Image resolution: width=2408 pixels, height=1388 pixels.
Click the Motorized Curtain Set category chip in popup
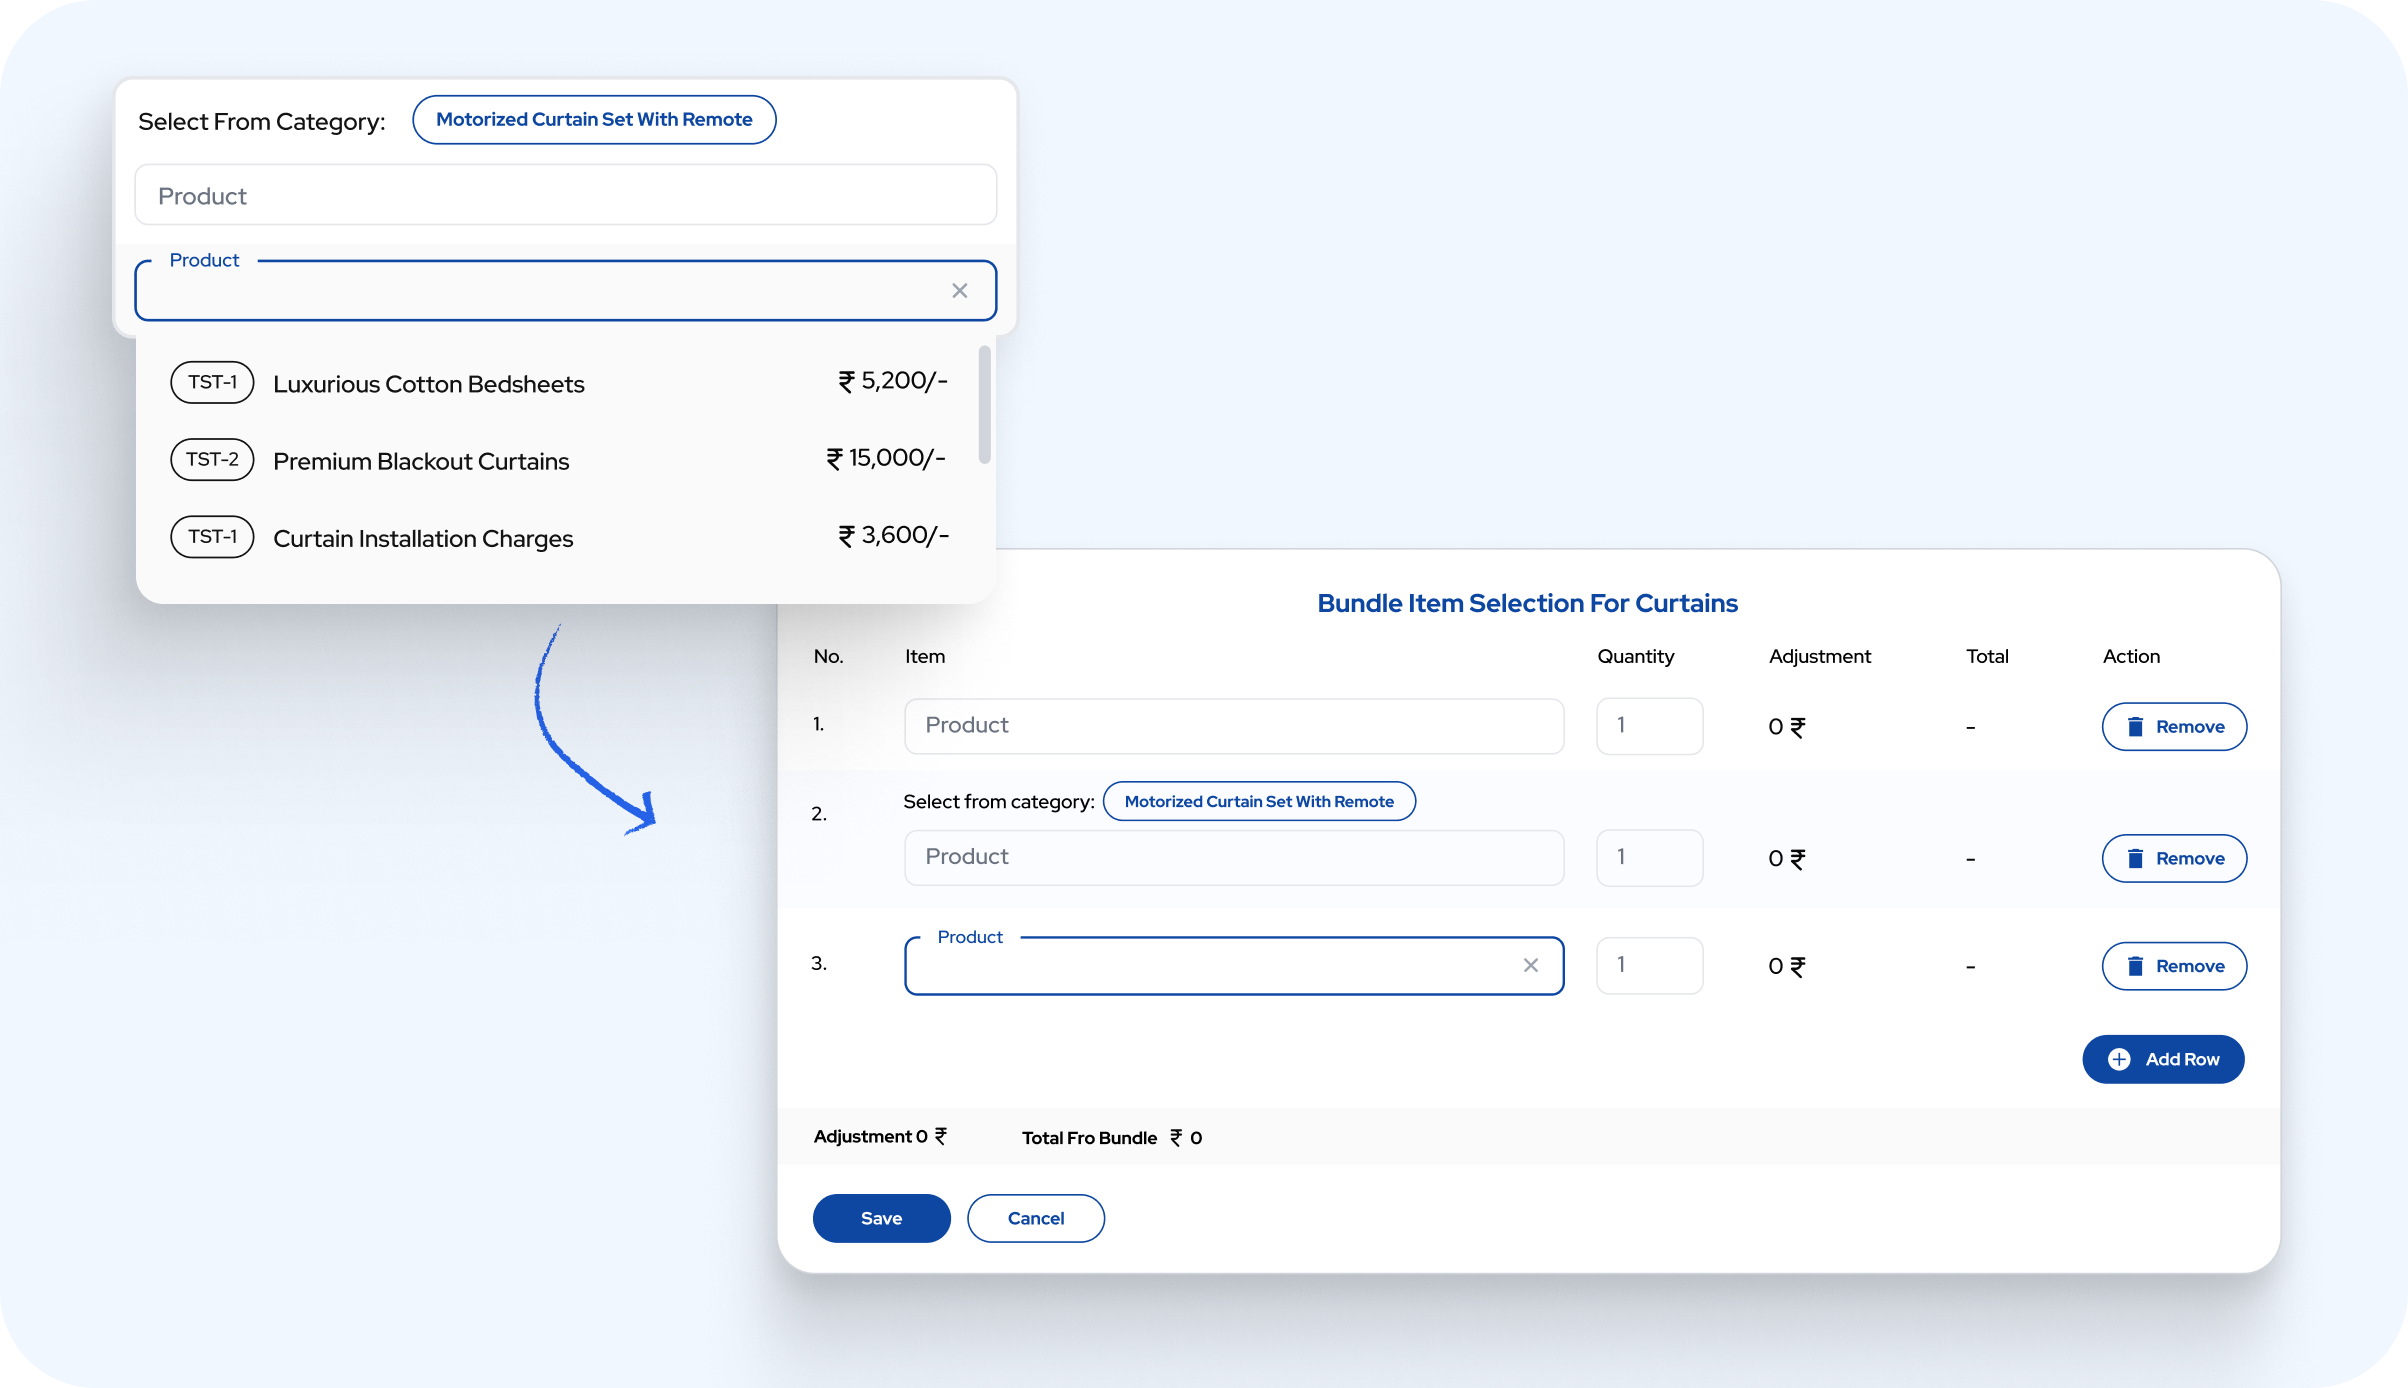coord(594,120)
